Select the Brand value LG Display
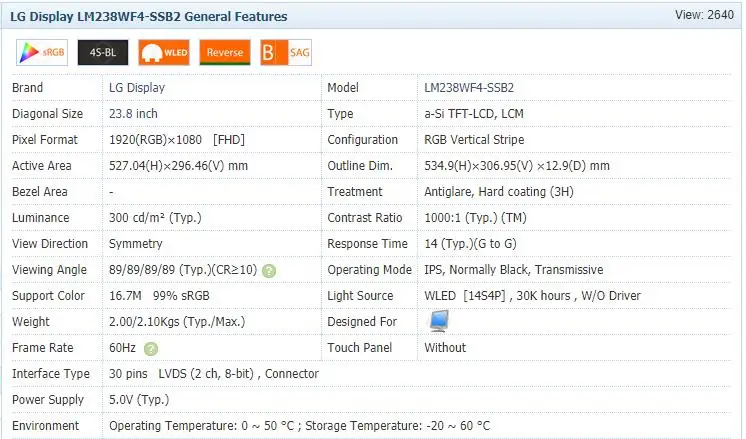The image size is (746, 439). (137, 88)
